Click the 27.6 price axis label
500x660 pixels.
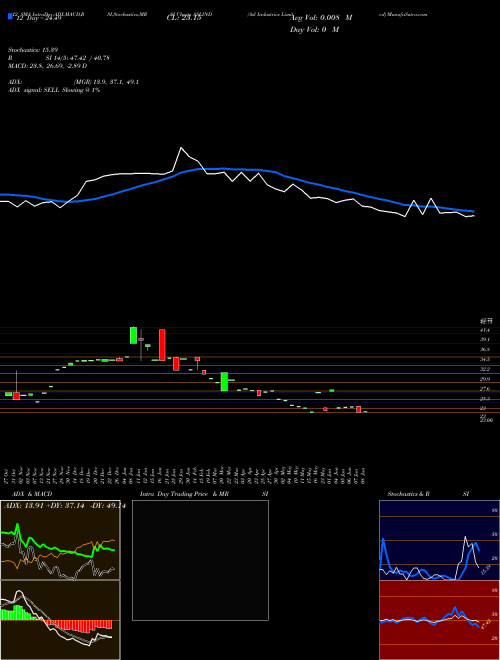coord(485,389)
